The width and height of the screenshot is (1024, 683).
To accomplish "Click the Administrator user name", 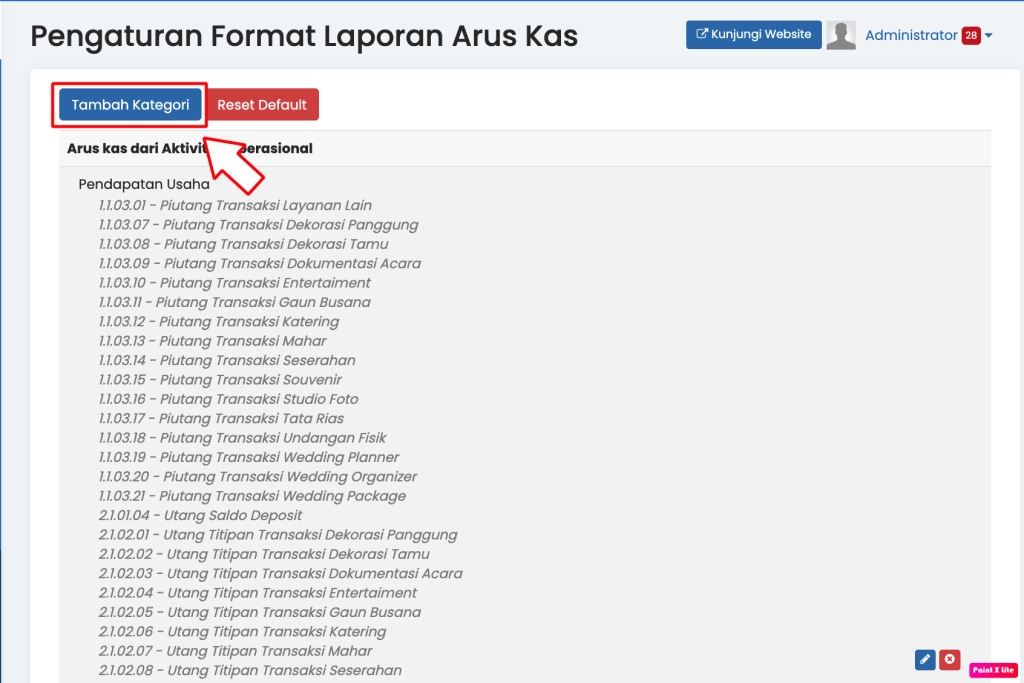I will [911, 35].
